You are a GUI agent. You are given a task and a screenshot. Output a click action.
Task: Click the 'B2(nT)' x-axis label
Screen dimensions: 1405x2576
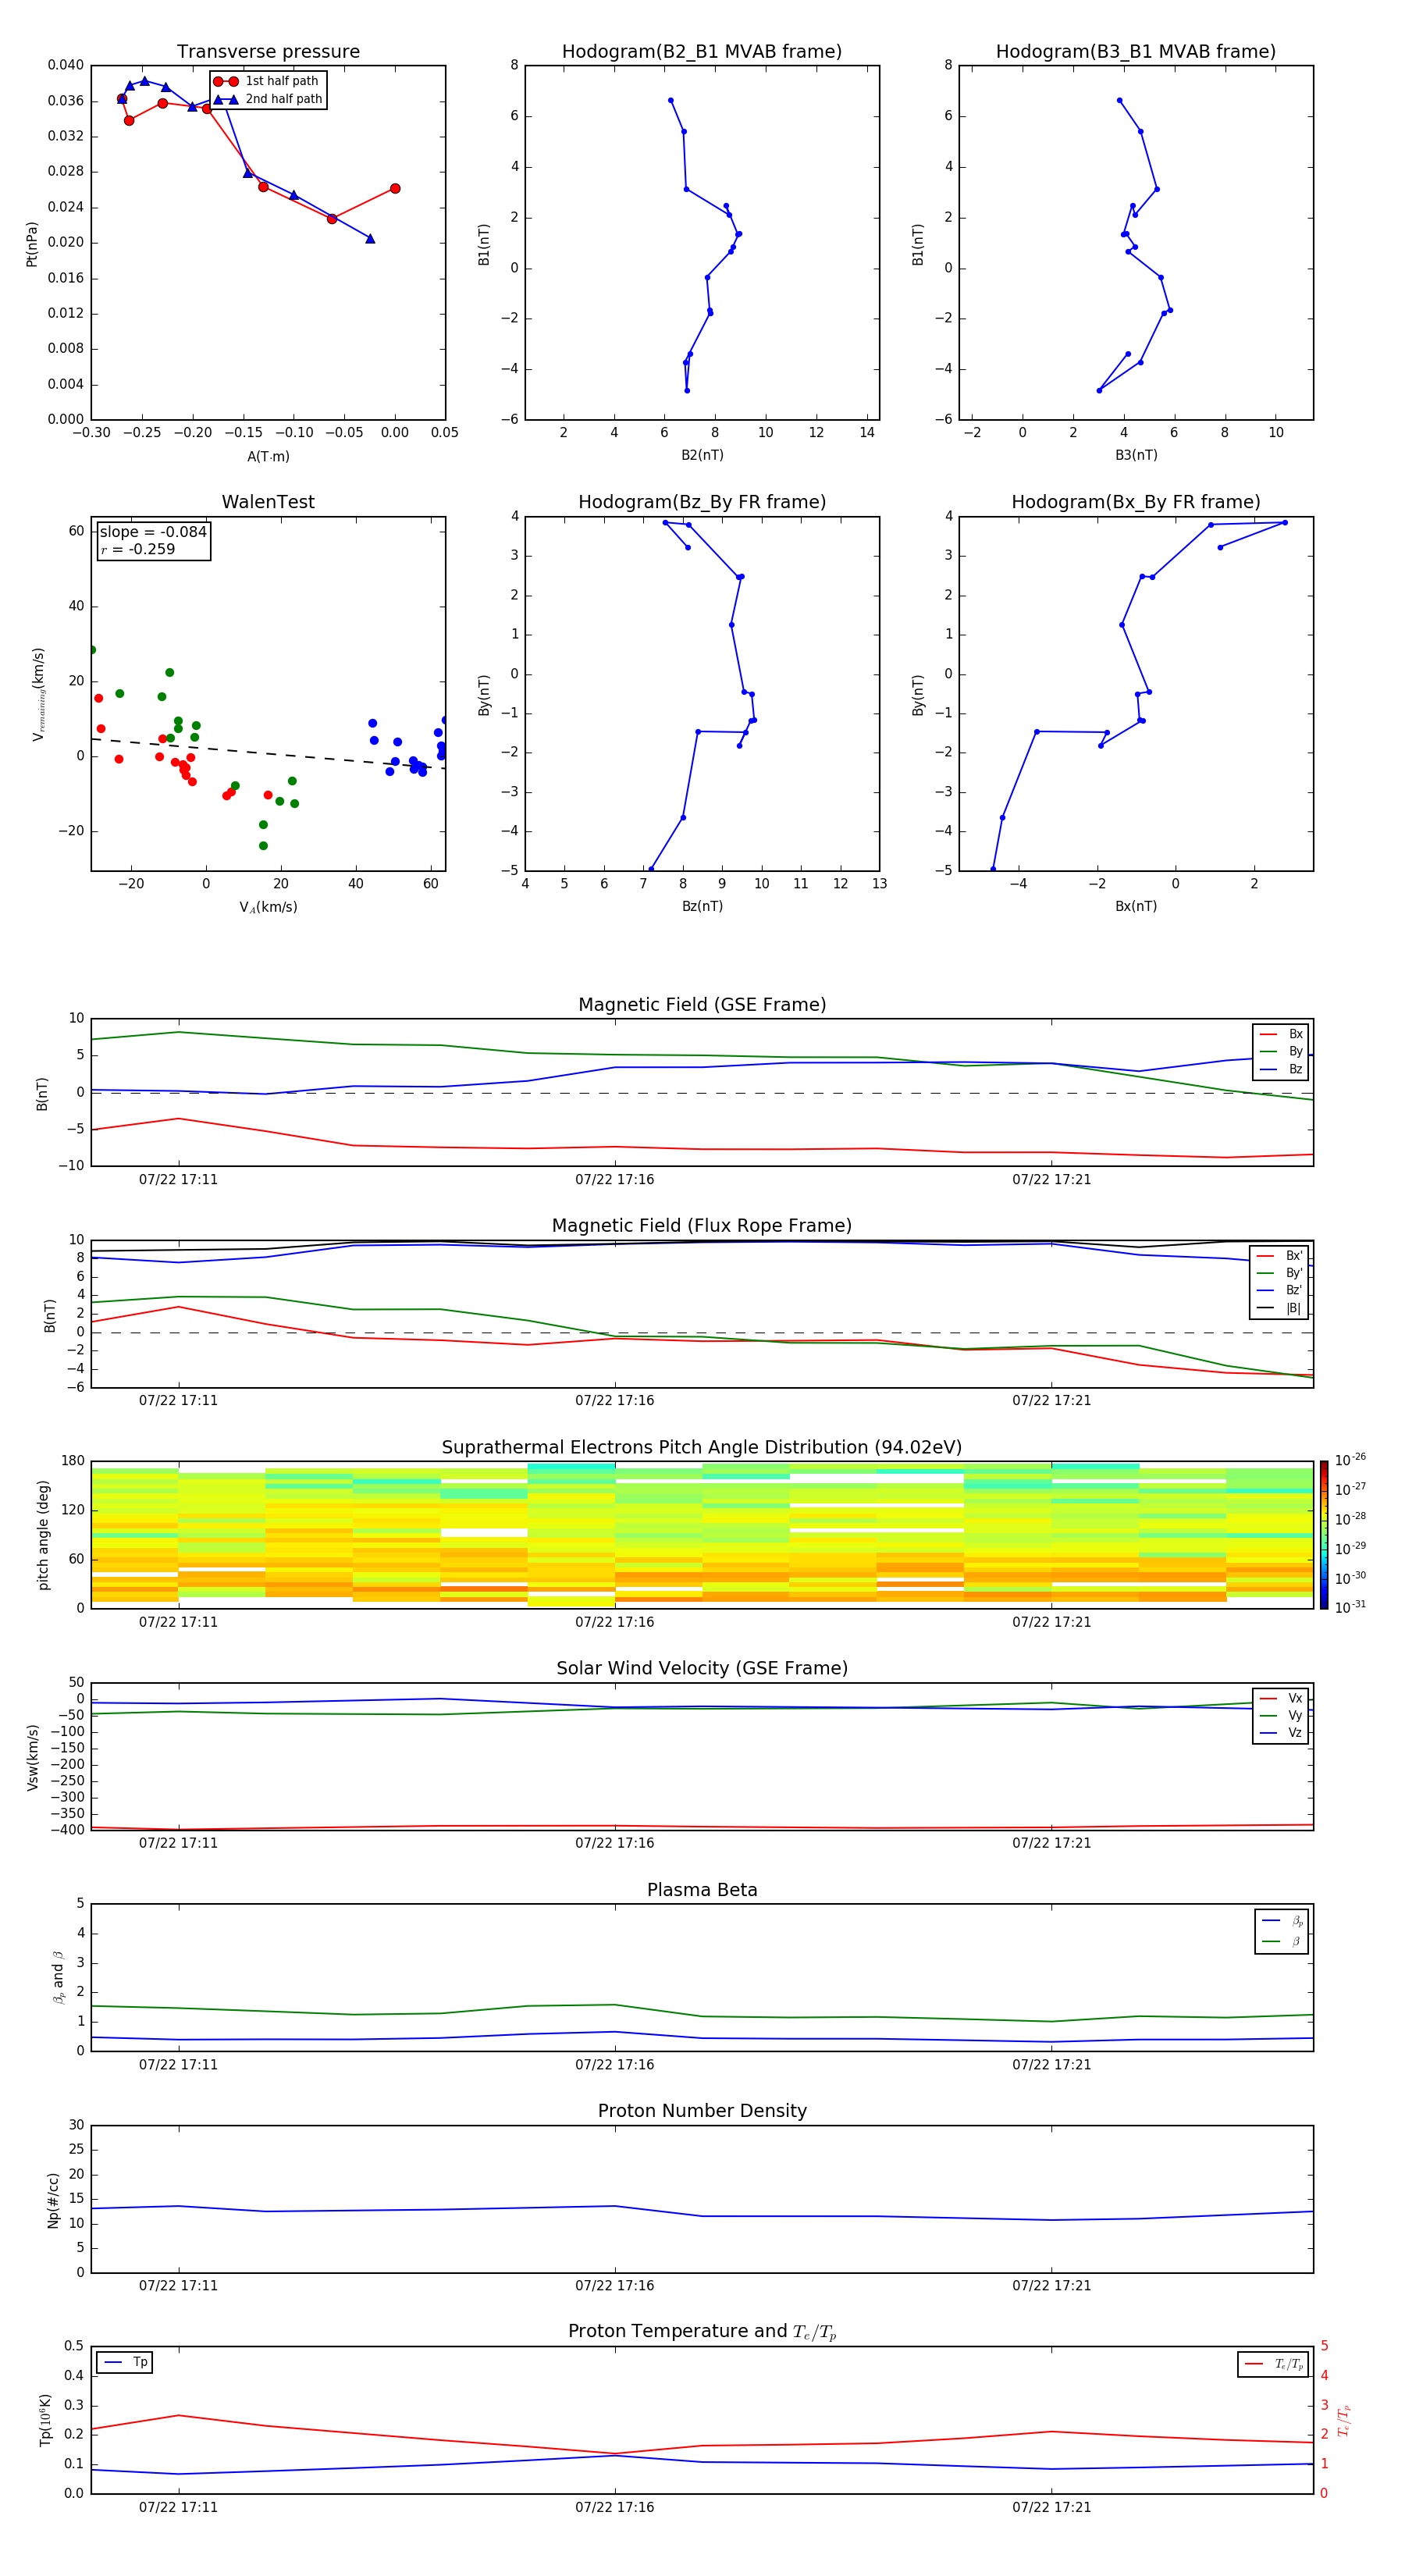point(702,455)
